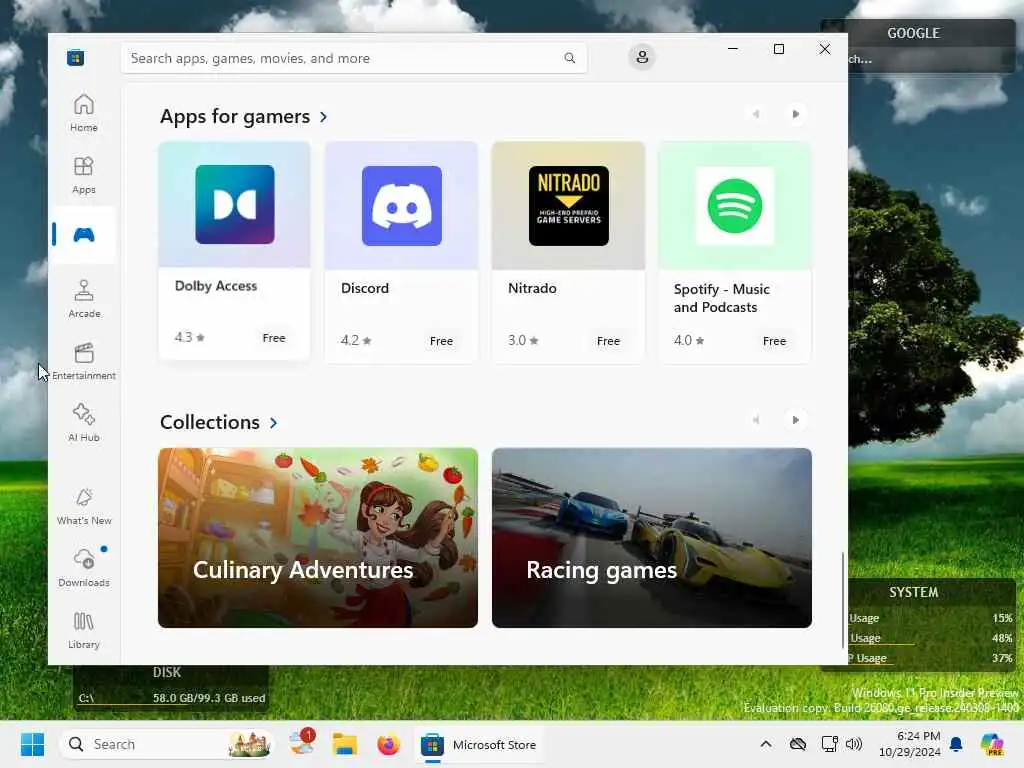Click the cloud sync tray icon

[797, 744]
